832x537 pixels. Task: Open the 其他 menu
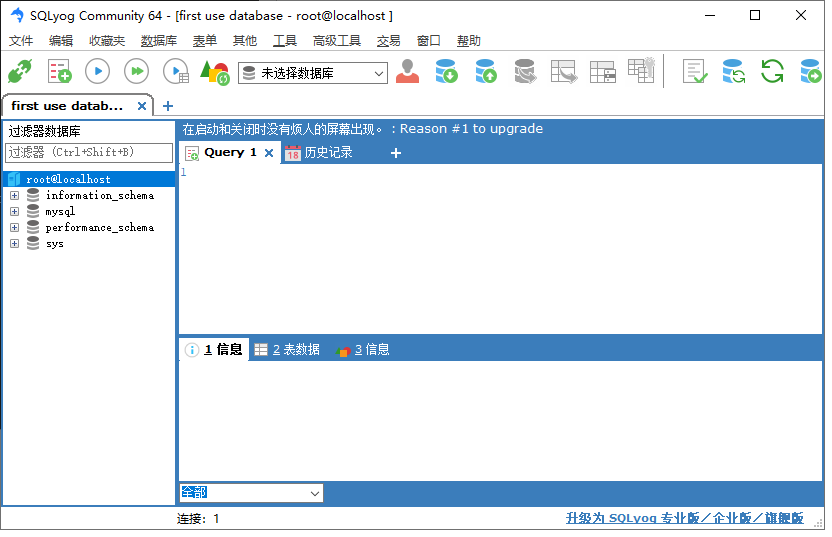click(x=245, y=41)
